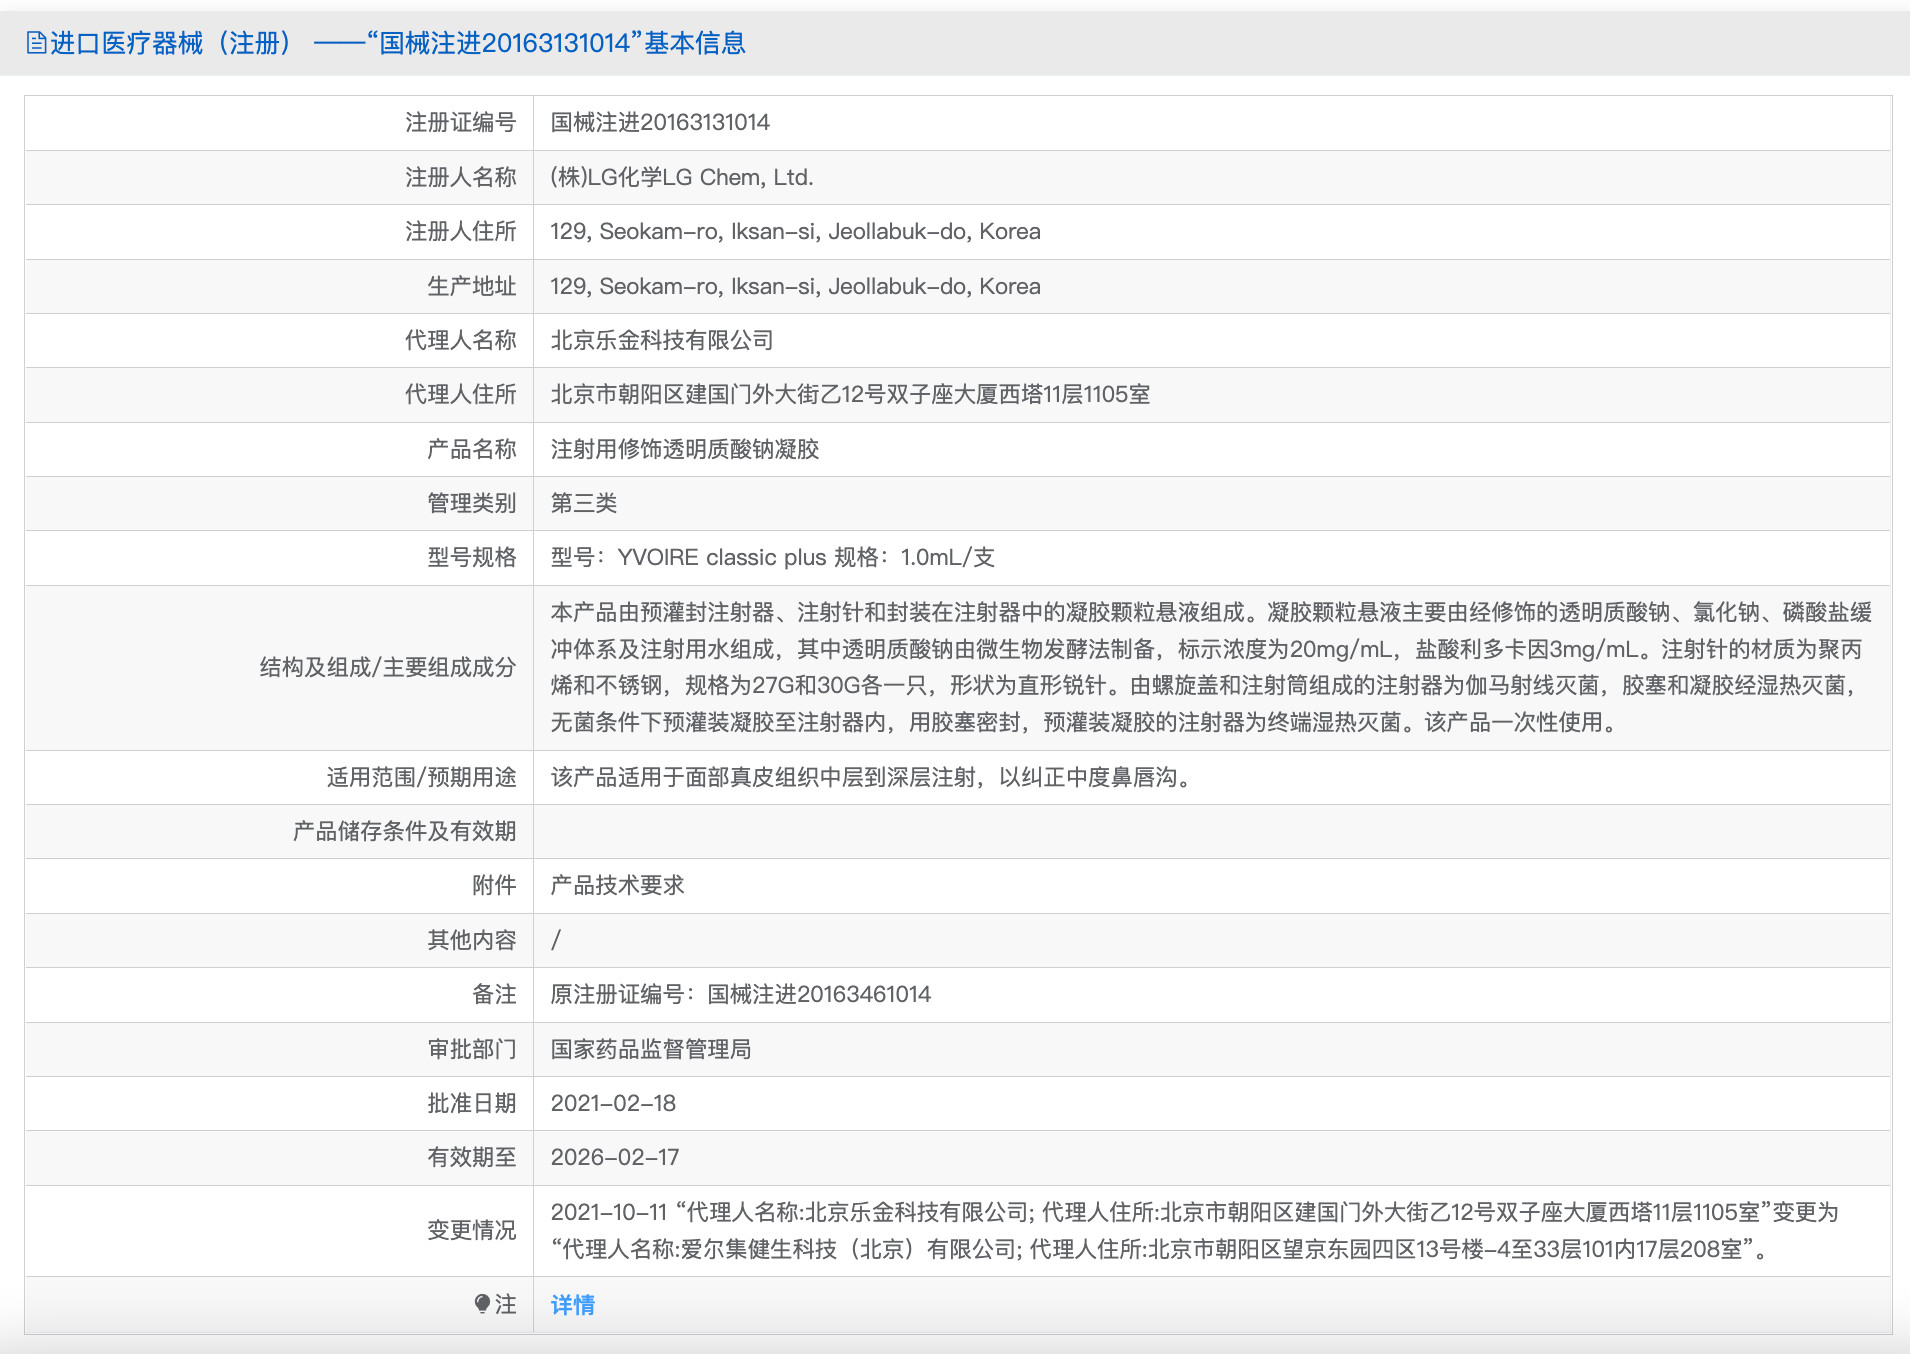Click the 代理人名称 label

click(461, 340)
